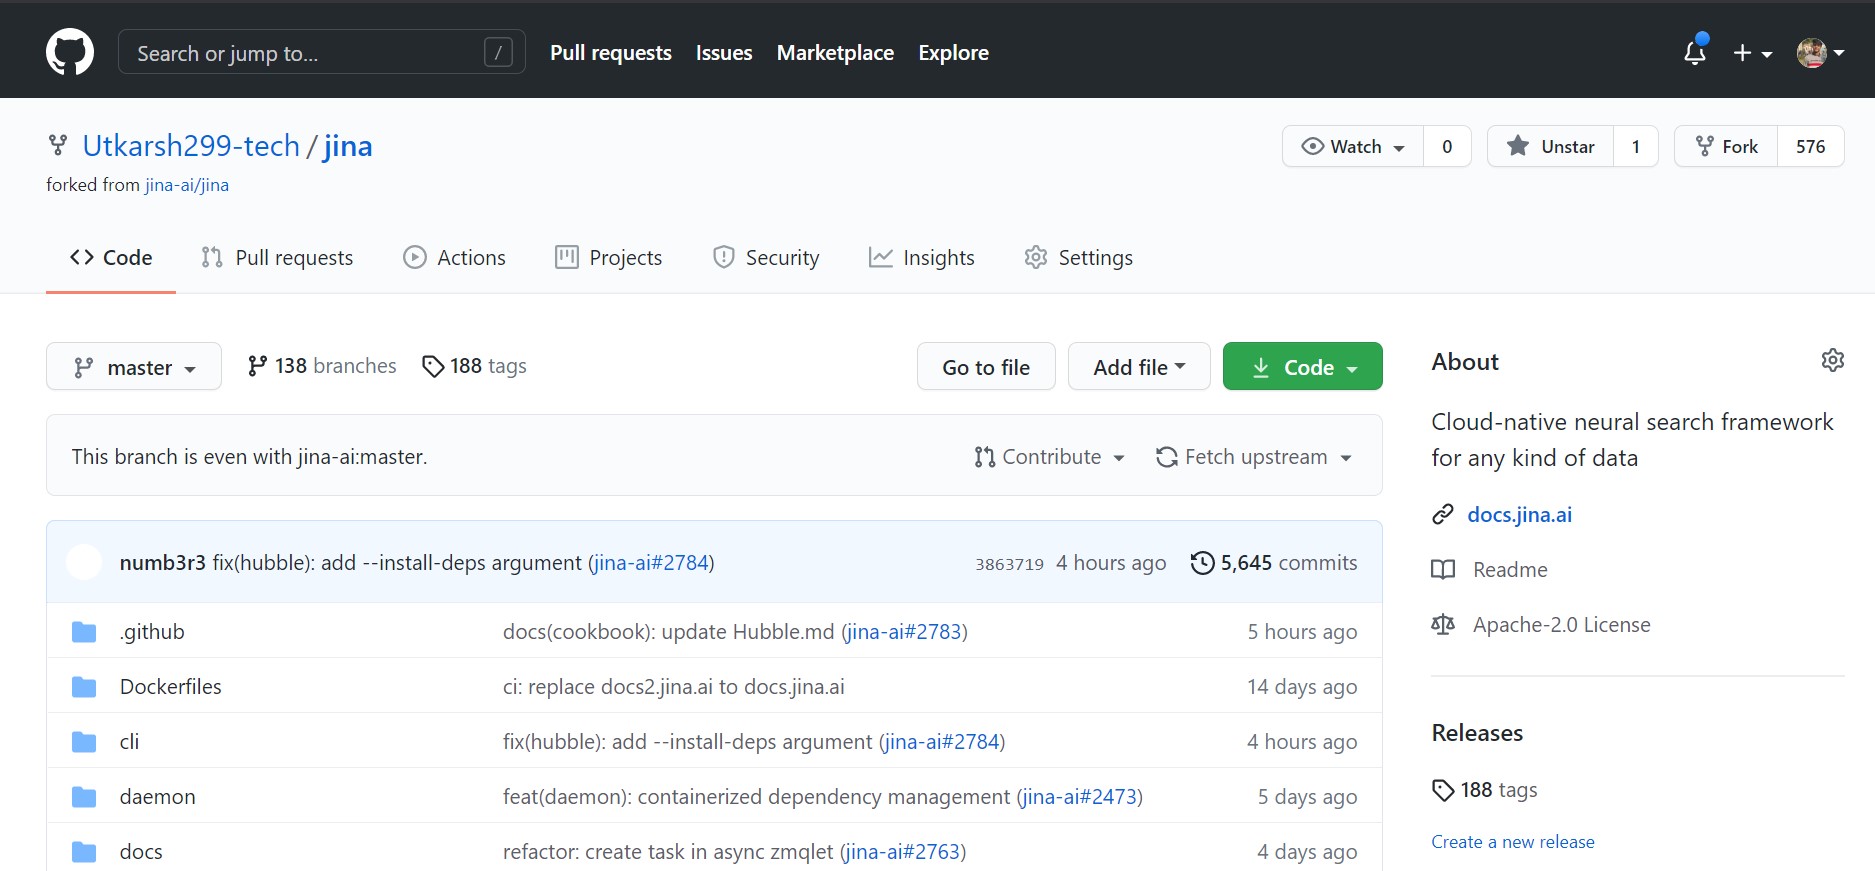Open jina-ai#2784 link in latest commit
Viewport: 1875px width, 871px height.
pyautogui.click(x=651, y=563)
